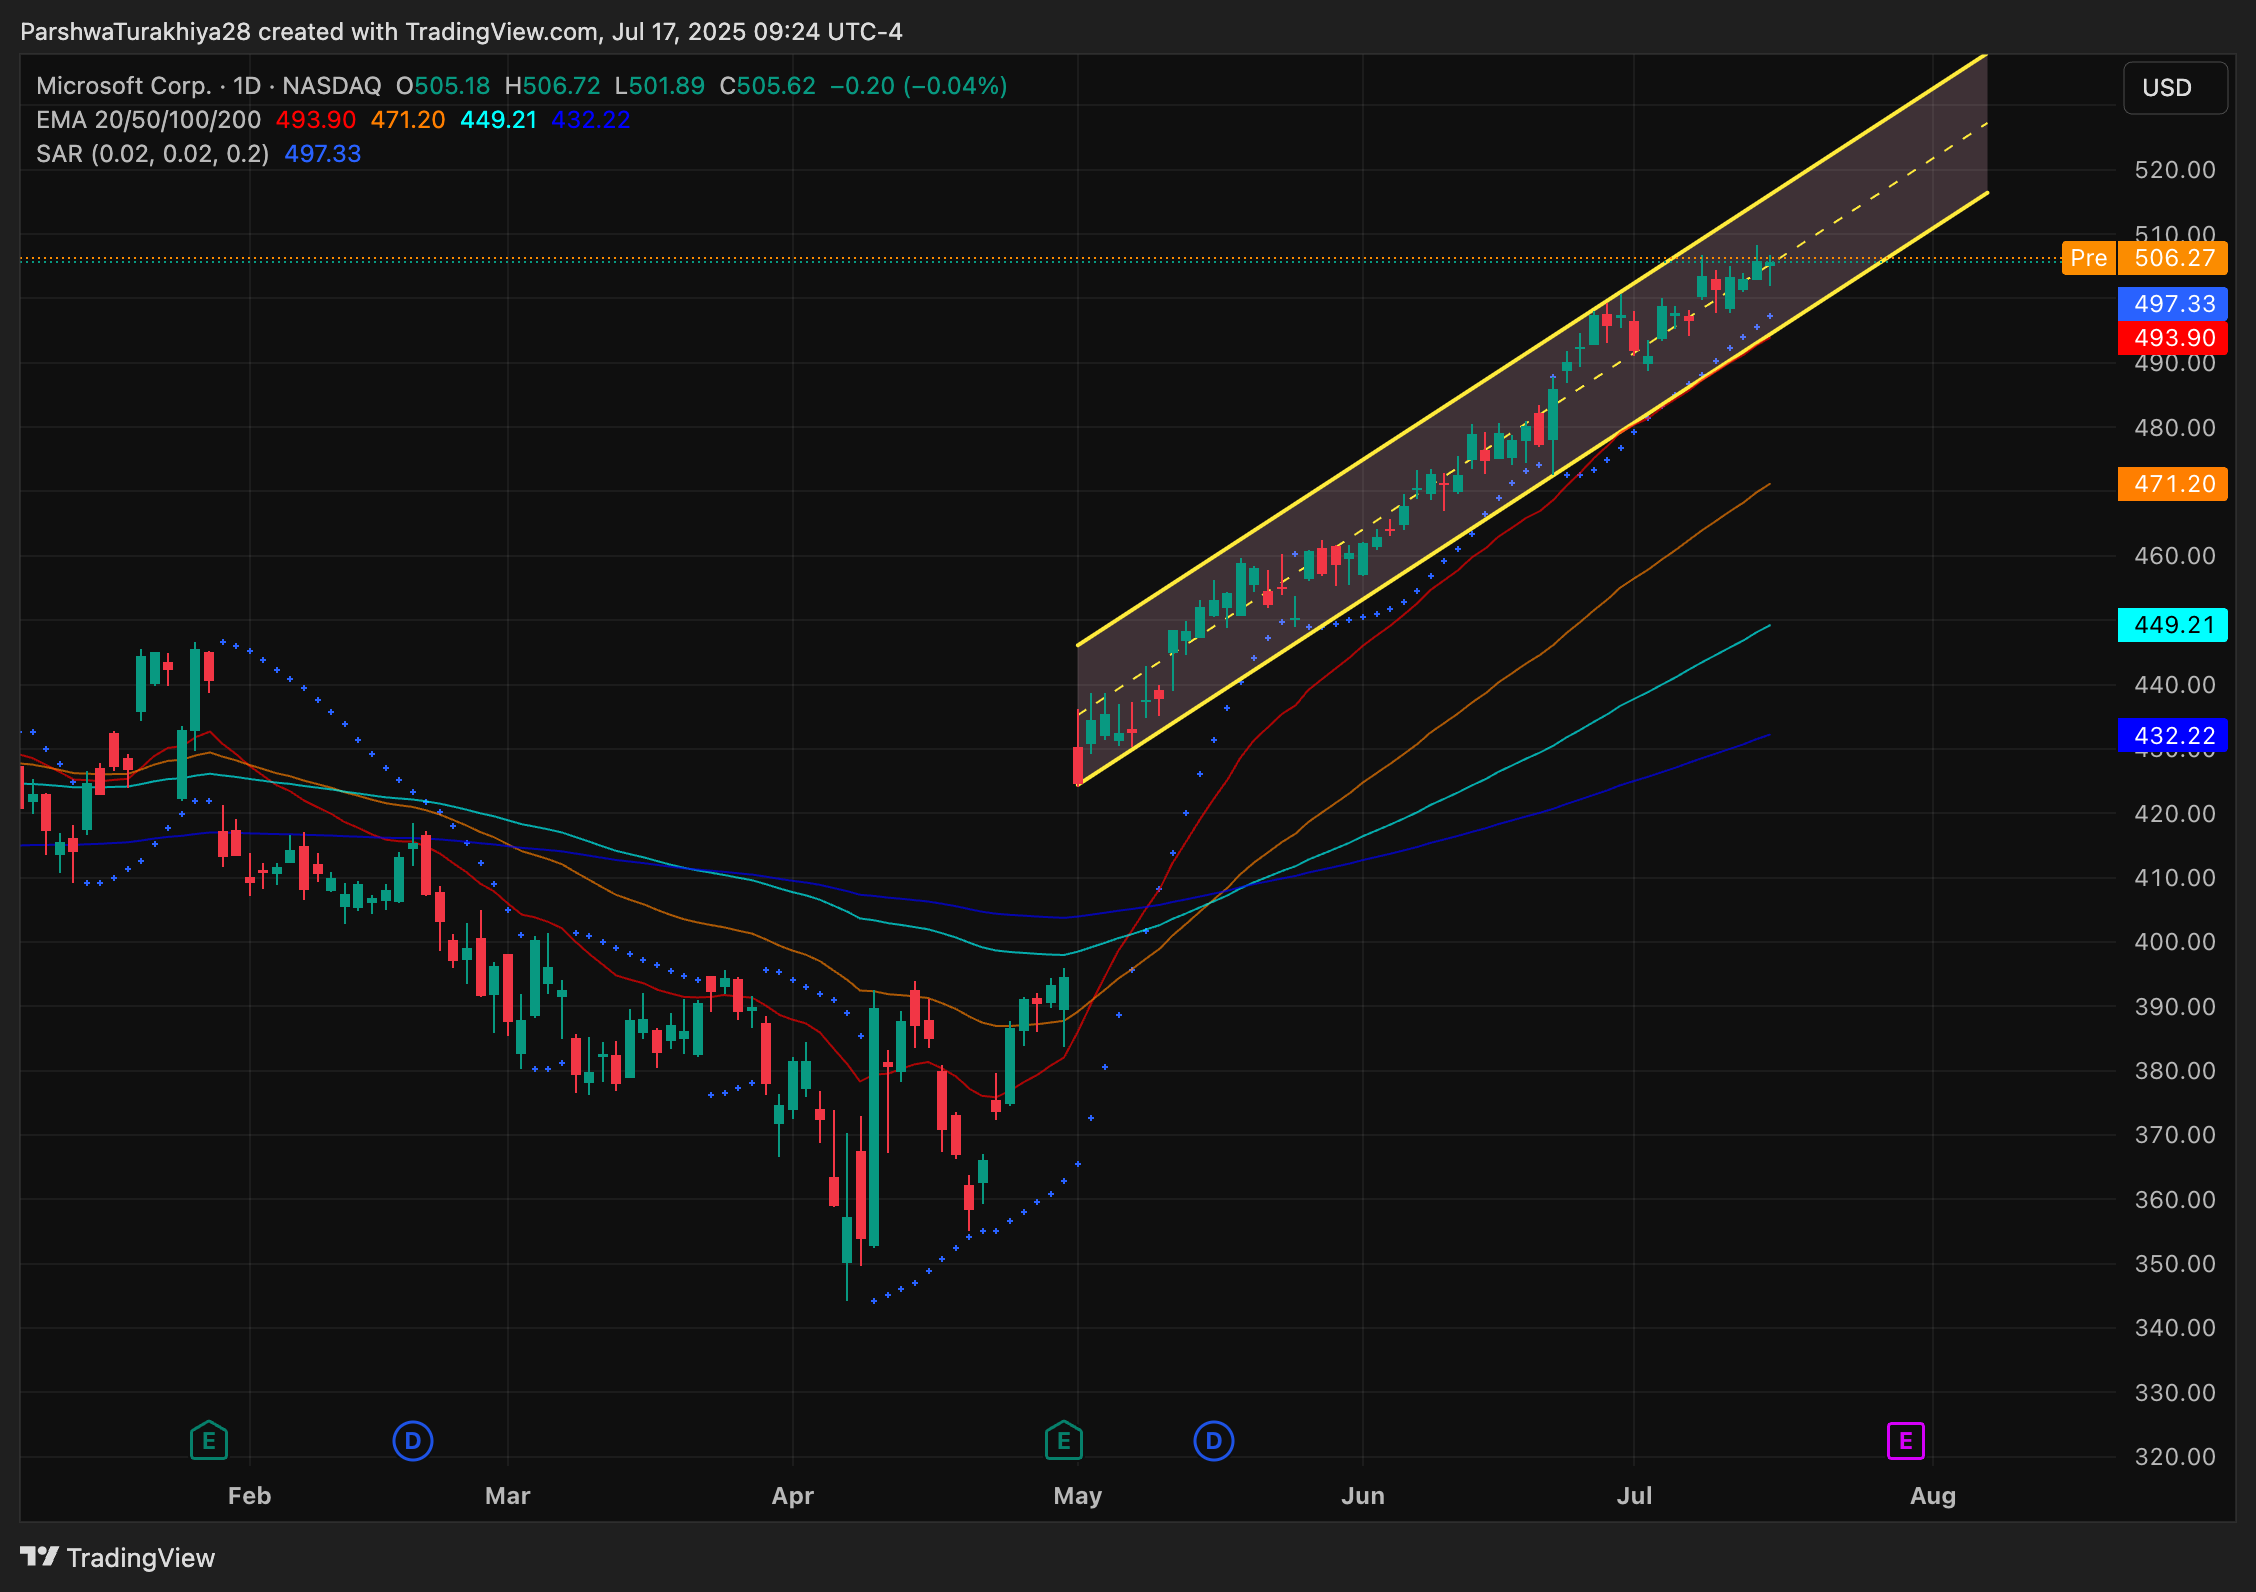Click the EMA 20/50/100/200 indicator legend
The height and width of the screenshot is (1592, 2256).
[x=149, y=120]
